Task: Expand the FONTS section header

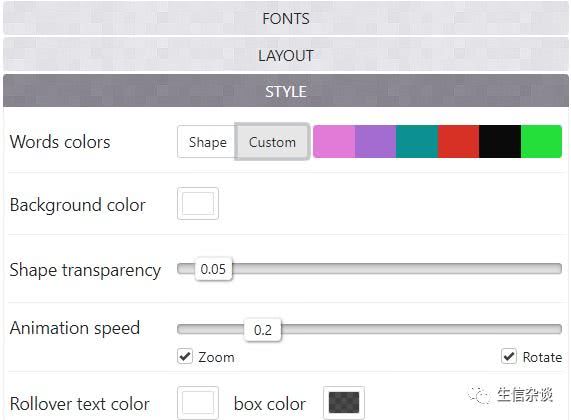Action: click(286, 18)
